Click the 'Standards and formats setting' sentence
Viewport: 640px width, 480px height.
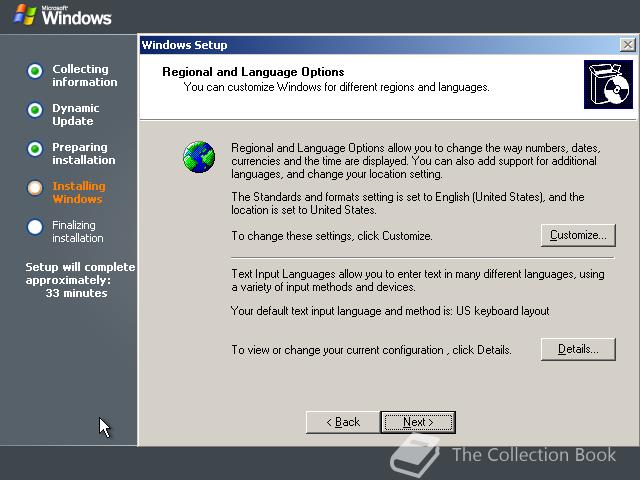click(408, 203)
